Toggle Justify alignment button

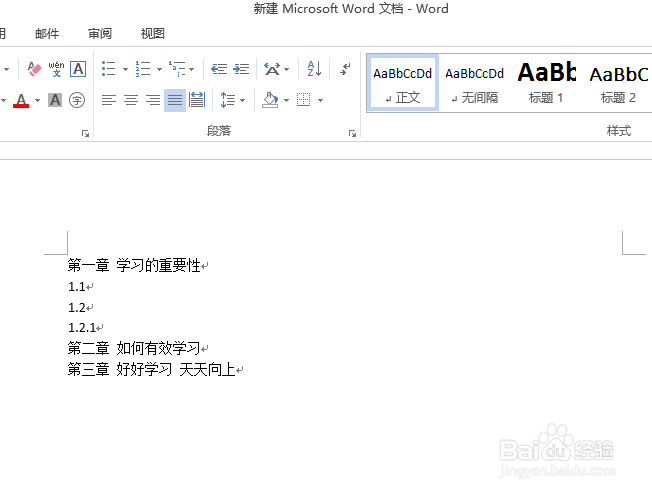(x=175, y=100)
